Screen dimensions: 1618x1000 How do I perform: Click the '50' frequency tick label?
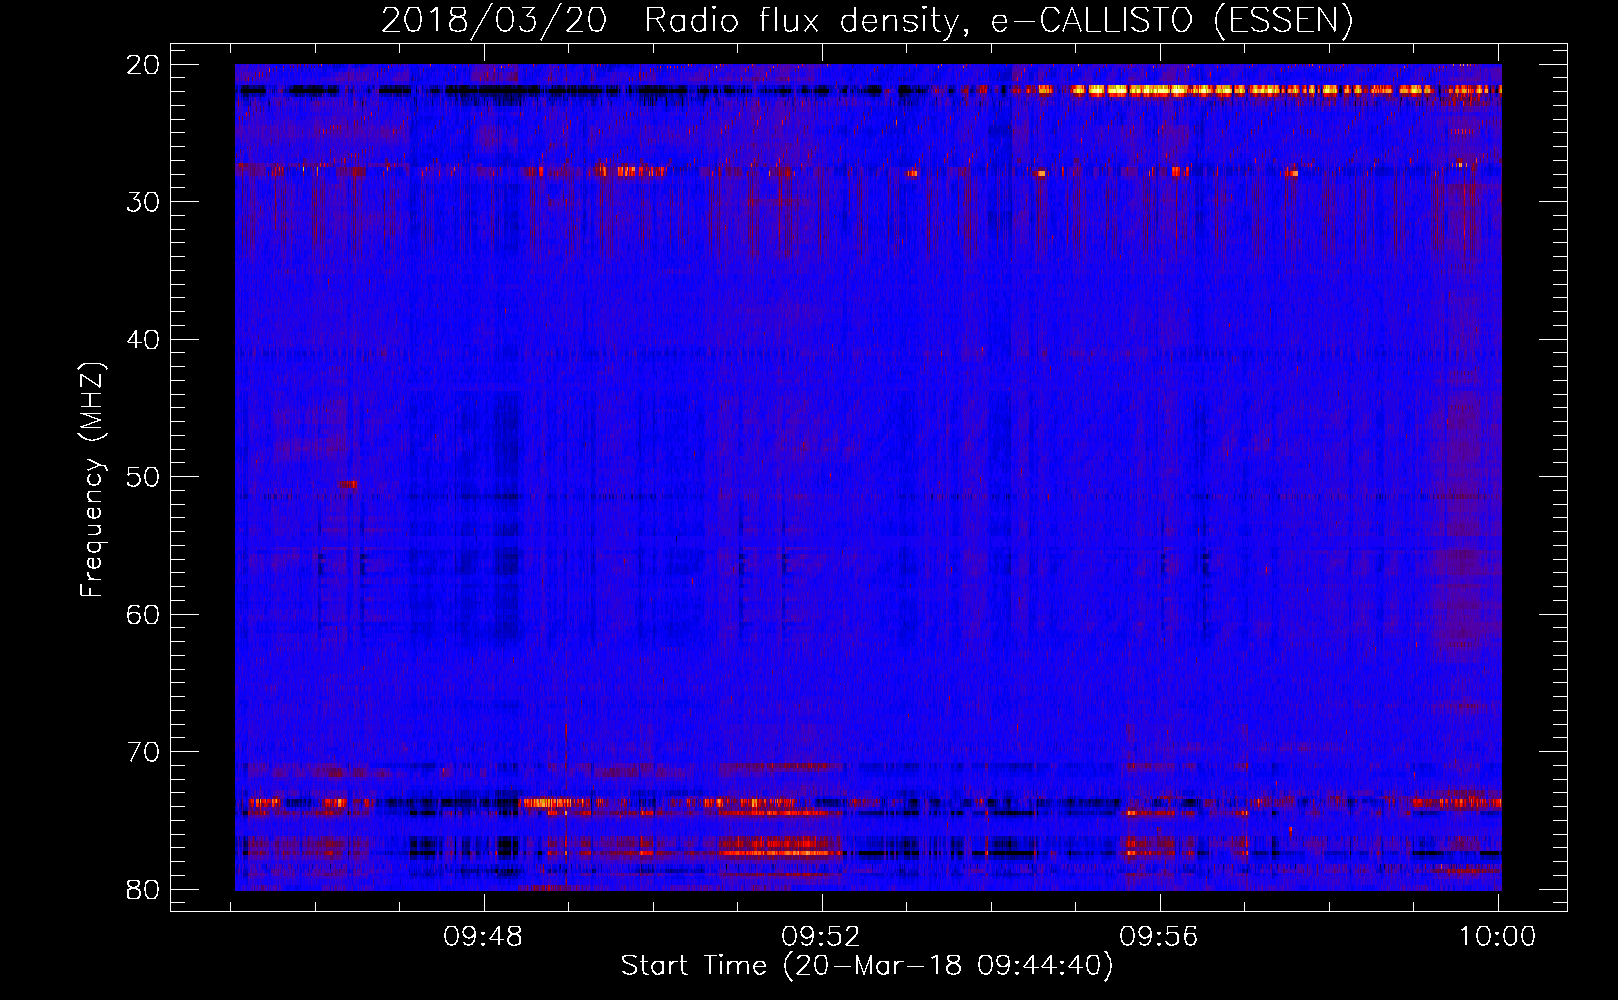[x=144, y=477]
